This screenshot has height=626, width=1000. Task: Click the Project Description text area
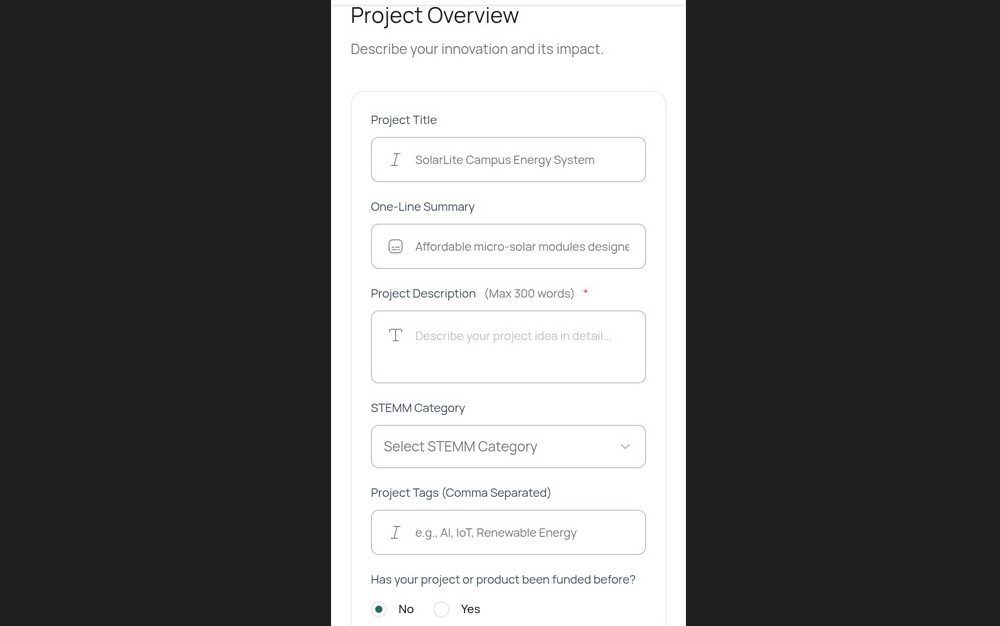[520, 355]
